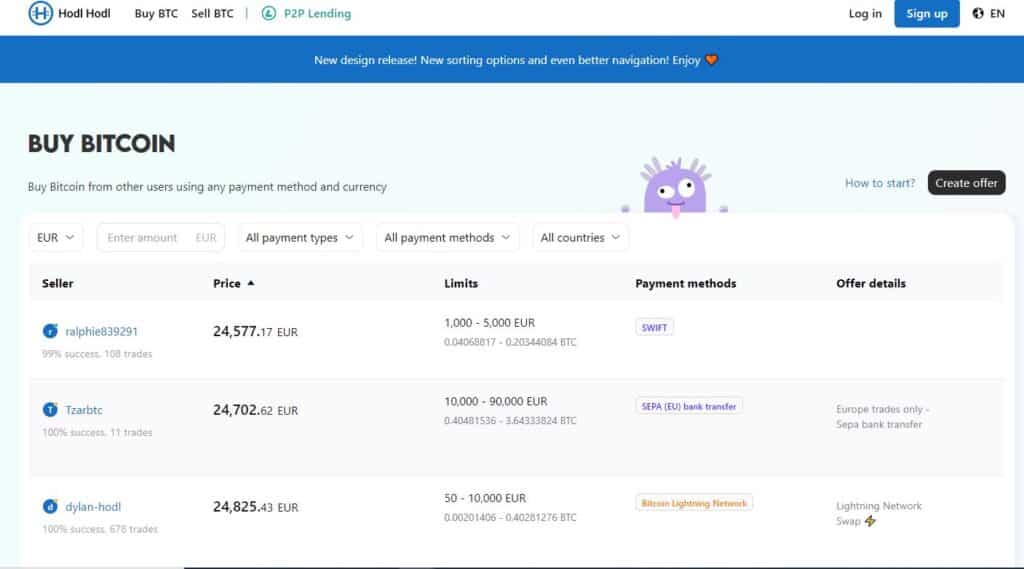Click limits 10,000 - 90,000 EUR
This screenshot has width=1024, height=569.
(x=496, y=401)
